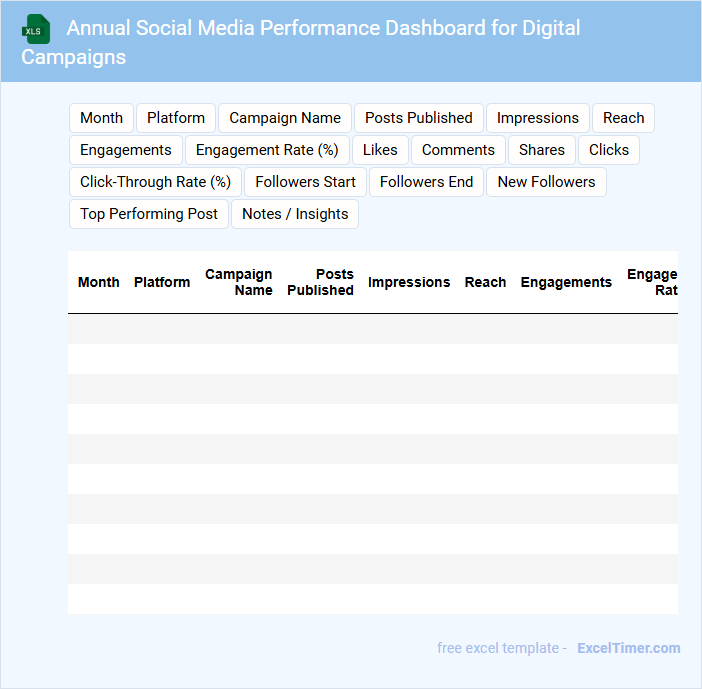Click the first empty table row

pos(372,329)
